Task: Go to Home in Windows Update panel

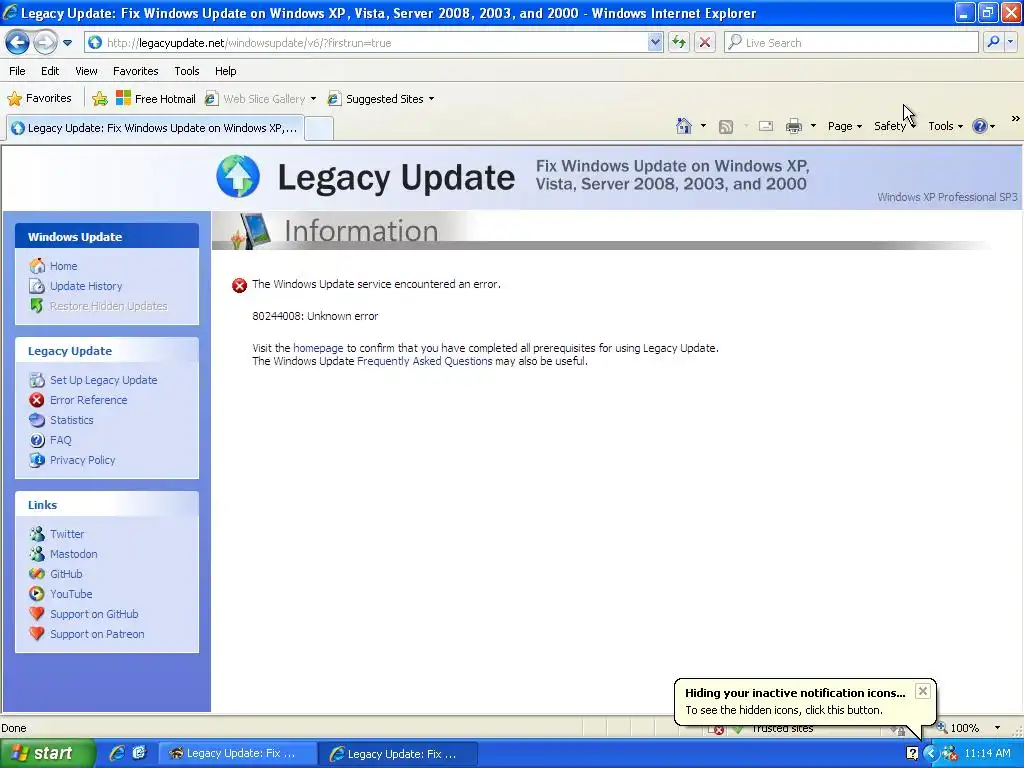Action: tap(63, 266)
